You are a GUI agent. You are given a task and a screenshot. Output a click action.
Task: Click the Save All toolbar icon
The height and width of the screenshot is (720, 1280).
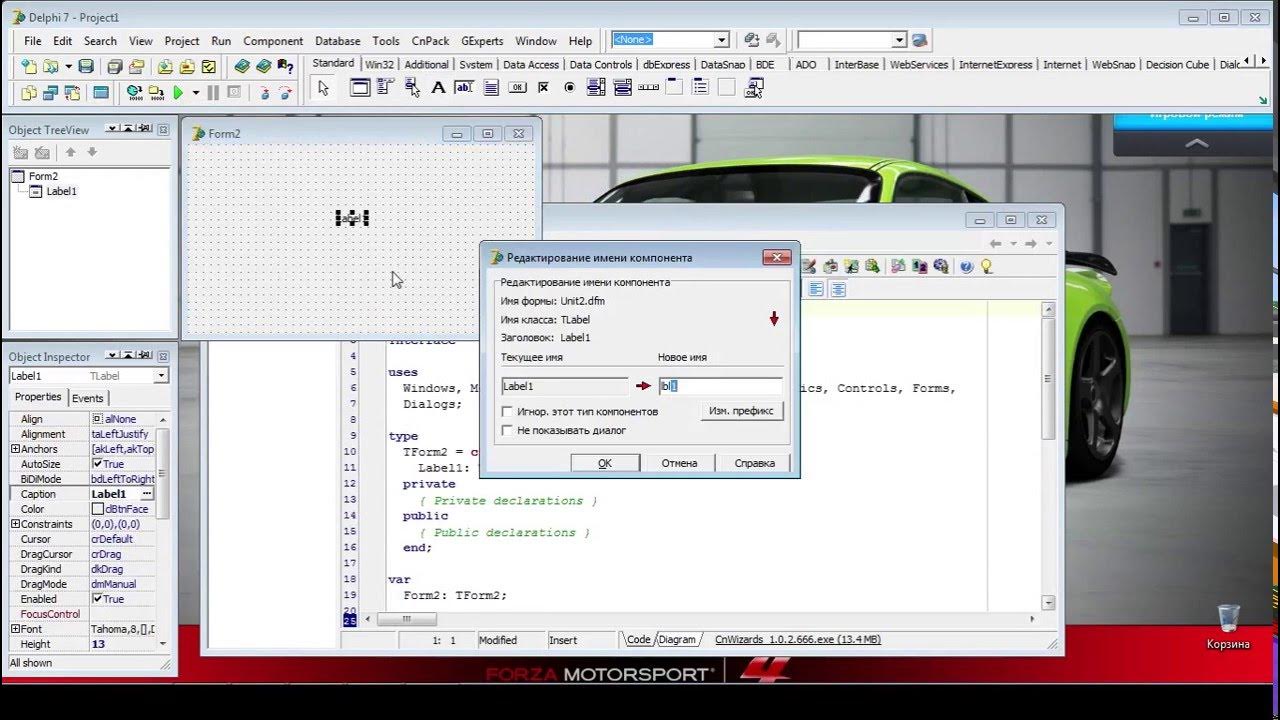pos(115,67)
